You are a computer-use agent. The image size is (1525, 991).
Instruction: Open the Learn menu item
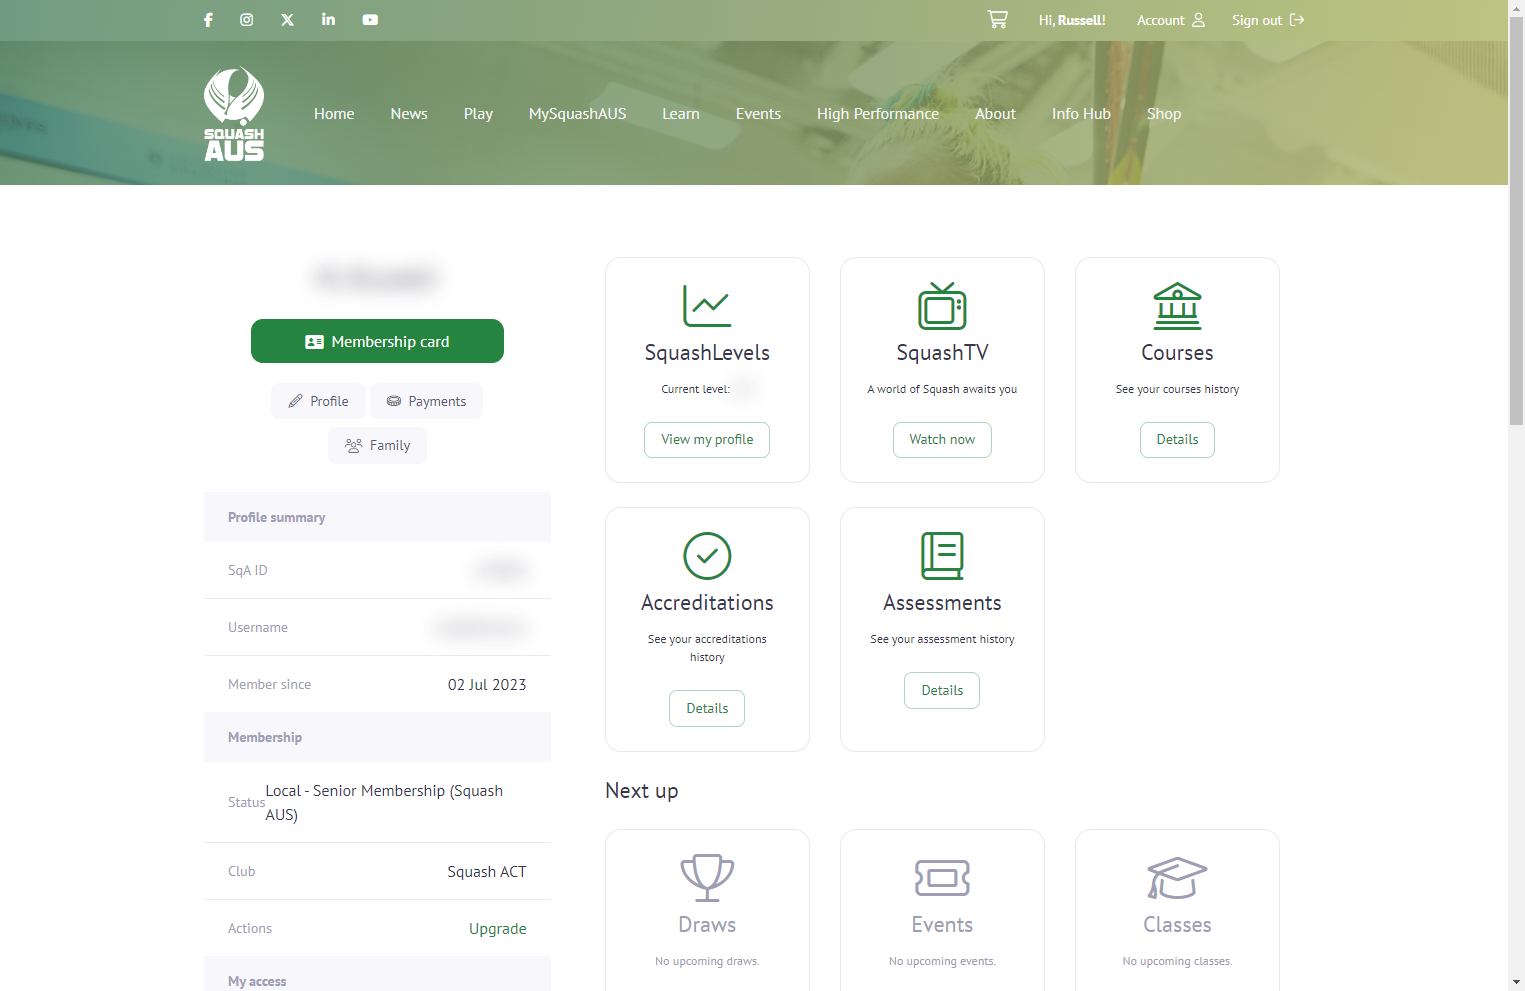click(x=681, y=114)
